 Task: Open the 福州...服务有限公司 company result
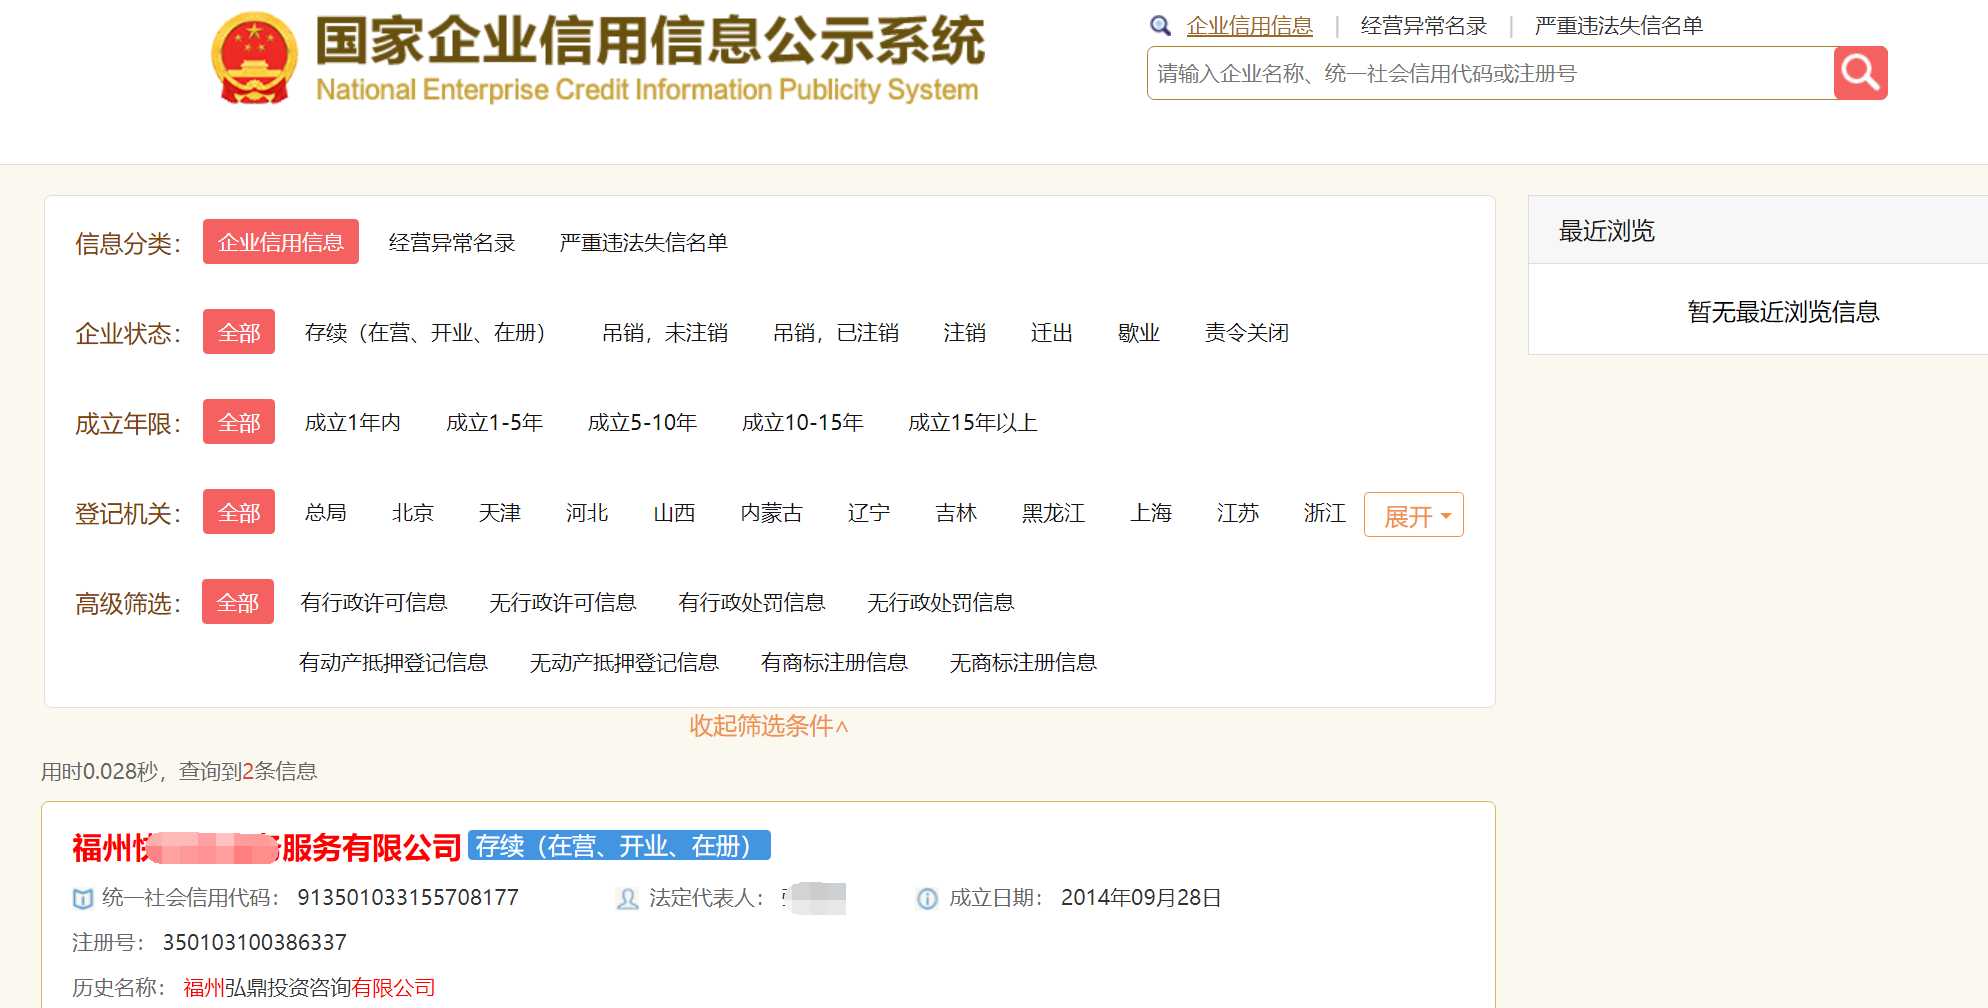click(266, 847)
